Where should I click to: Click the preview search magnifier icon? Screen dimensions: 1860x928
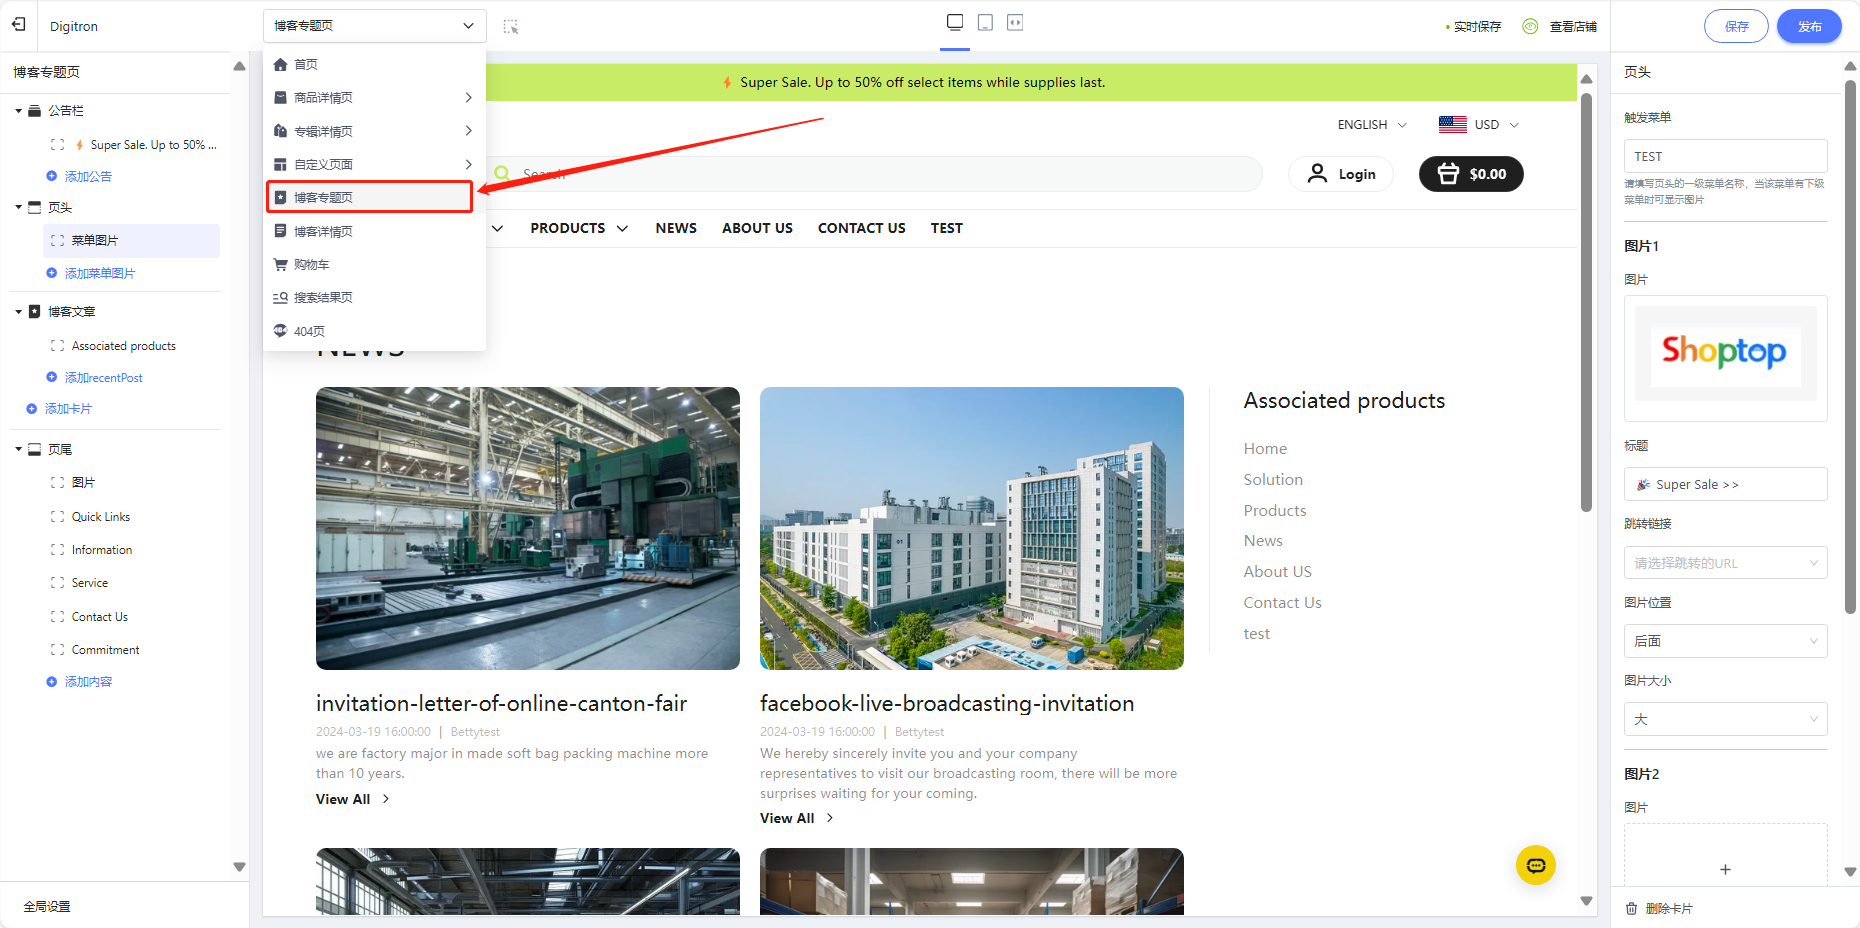pyautogui.click(x=502, y=173)
